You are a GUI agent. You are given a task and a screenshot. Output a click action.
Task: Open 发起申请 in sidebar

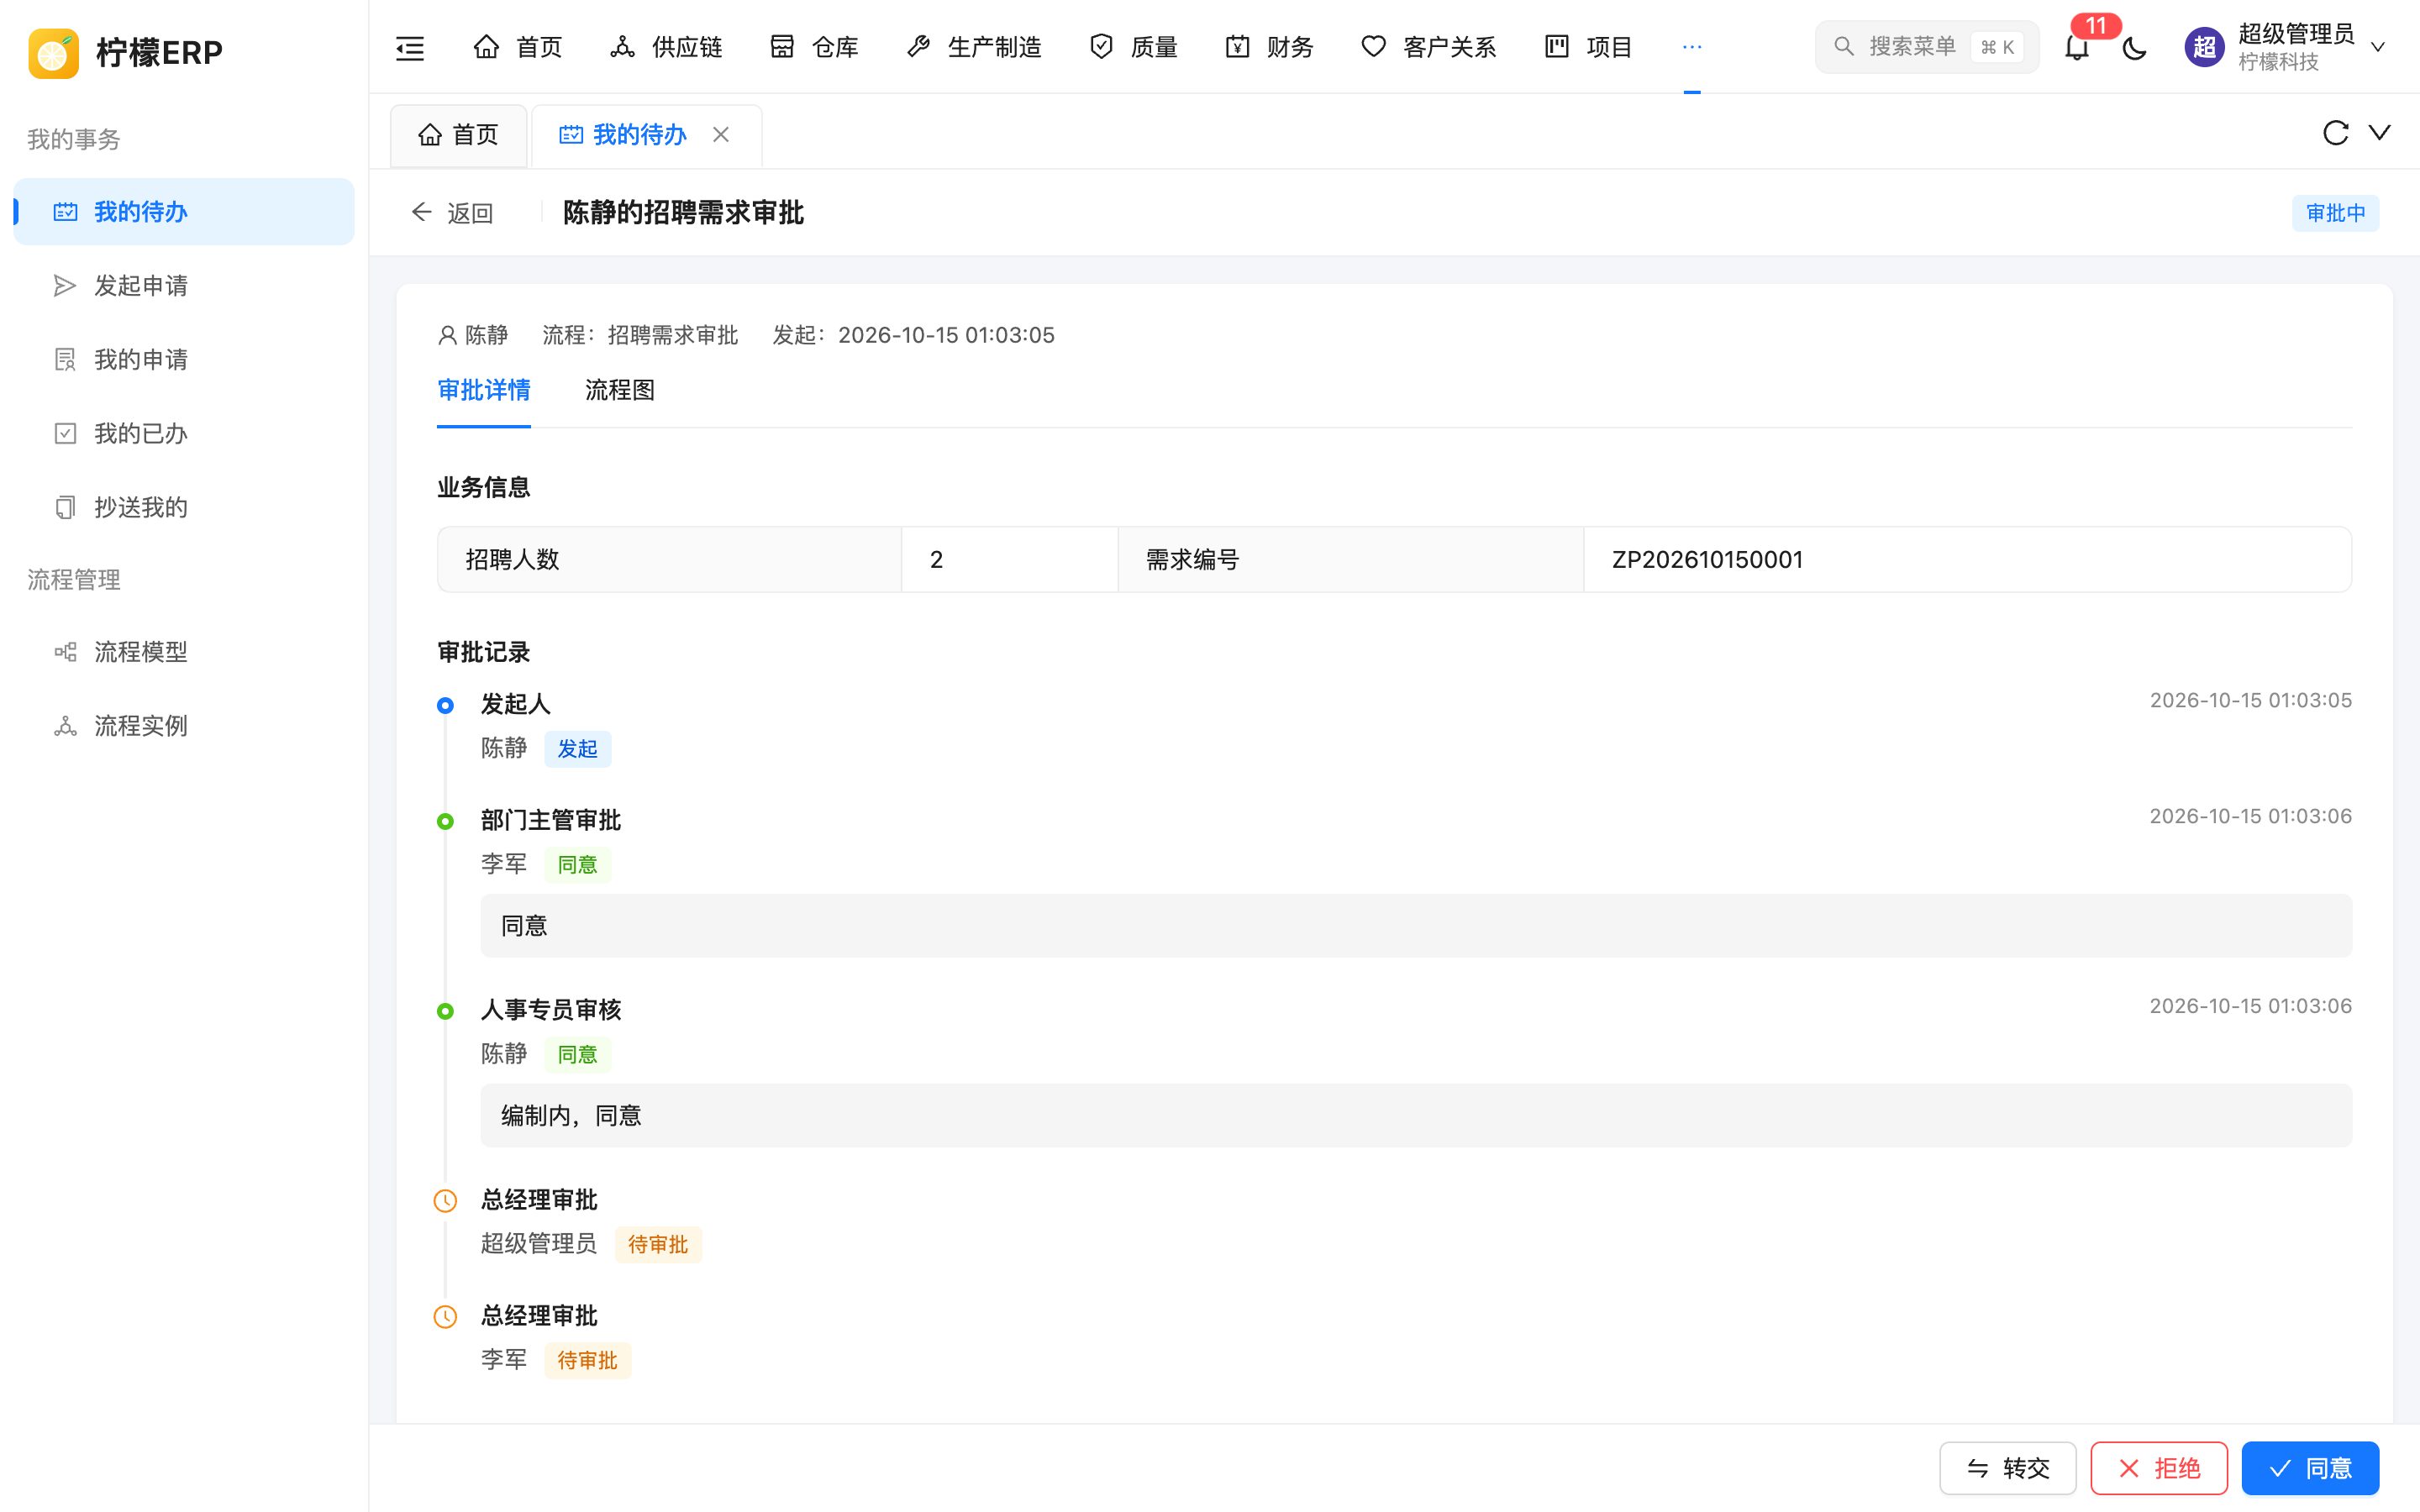(x=184, y=286)
